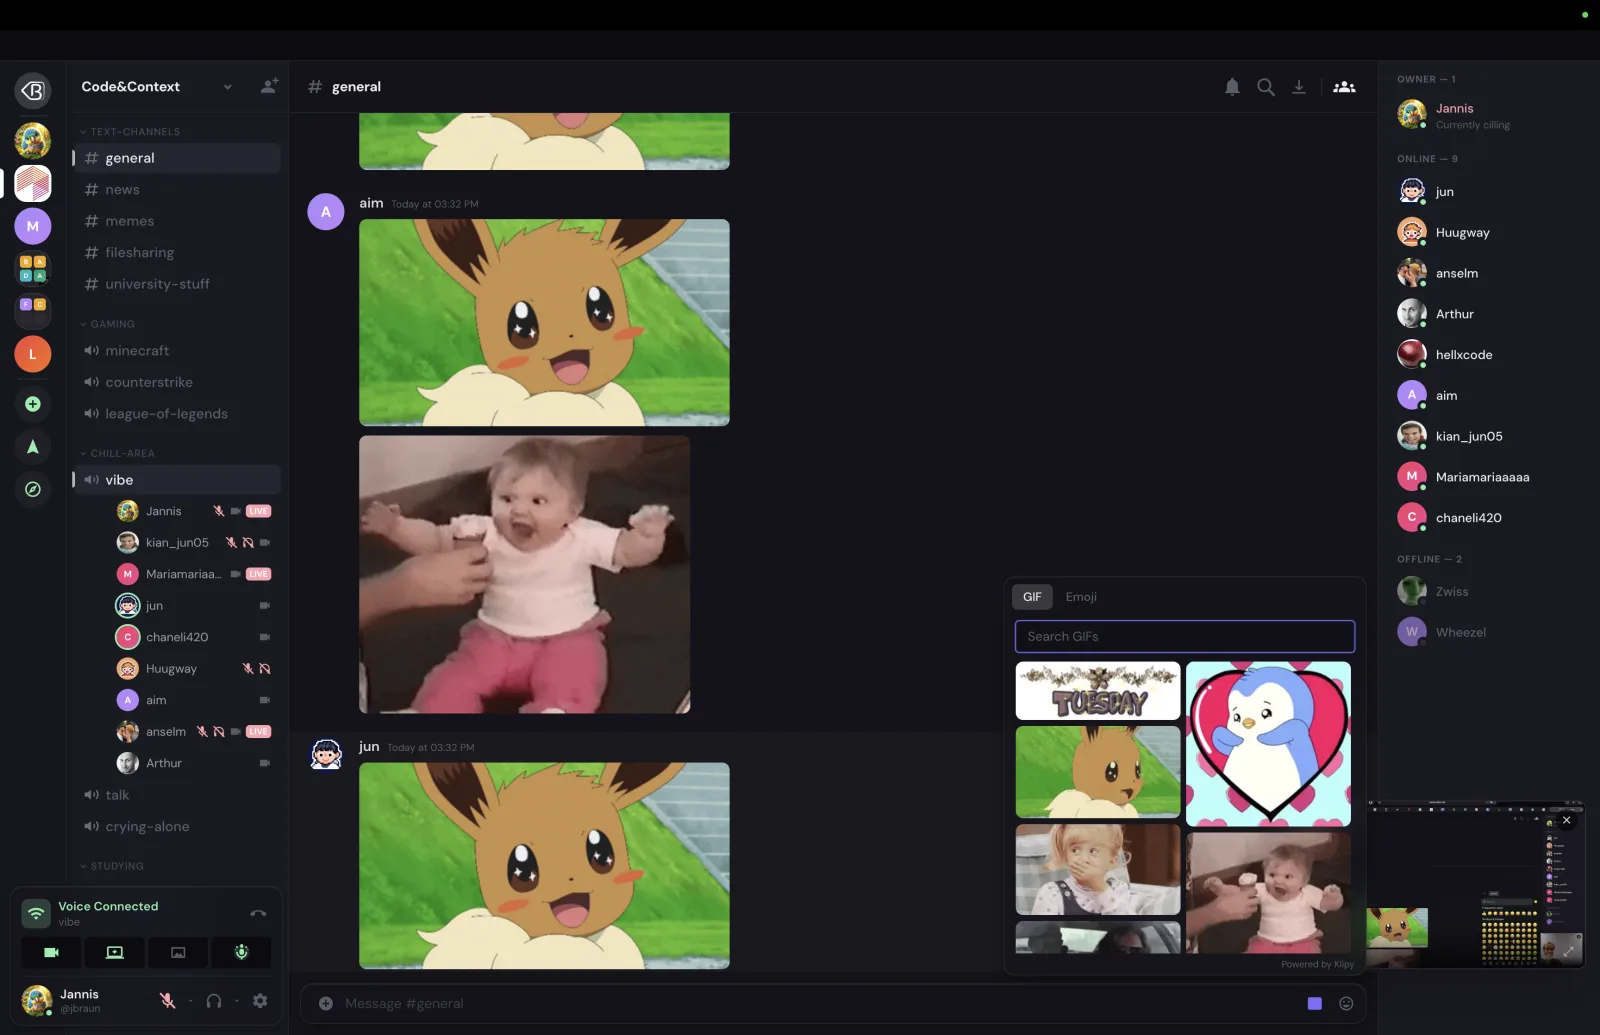The height and width of the screenshot is (1035, 1600).
Task: Open the university-stuff text channel
Action: tap(177, 284)
